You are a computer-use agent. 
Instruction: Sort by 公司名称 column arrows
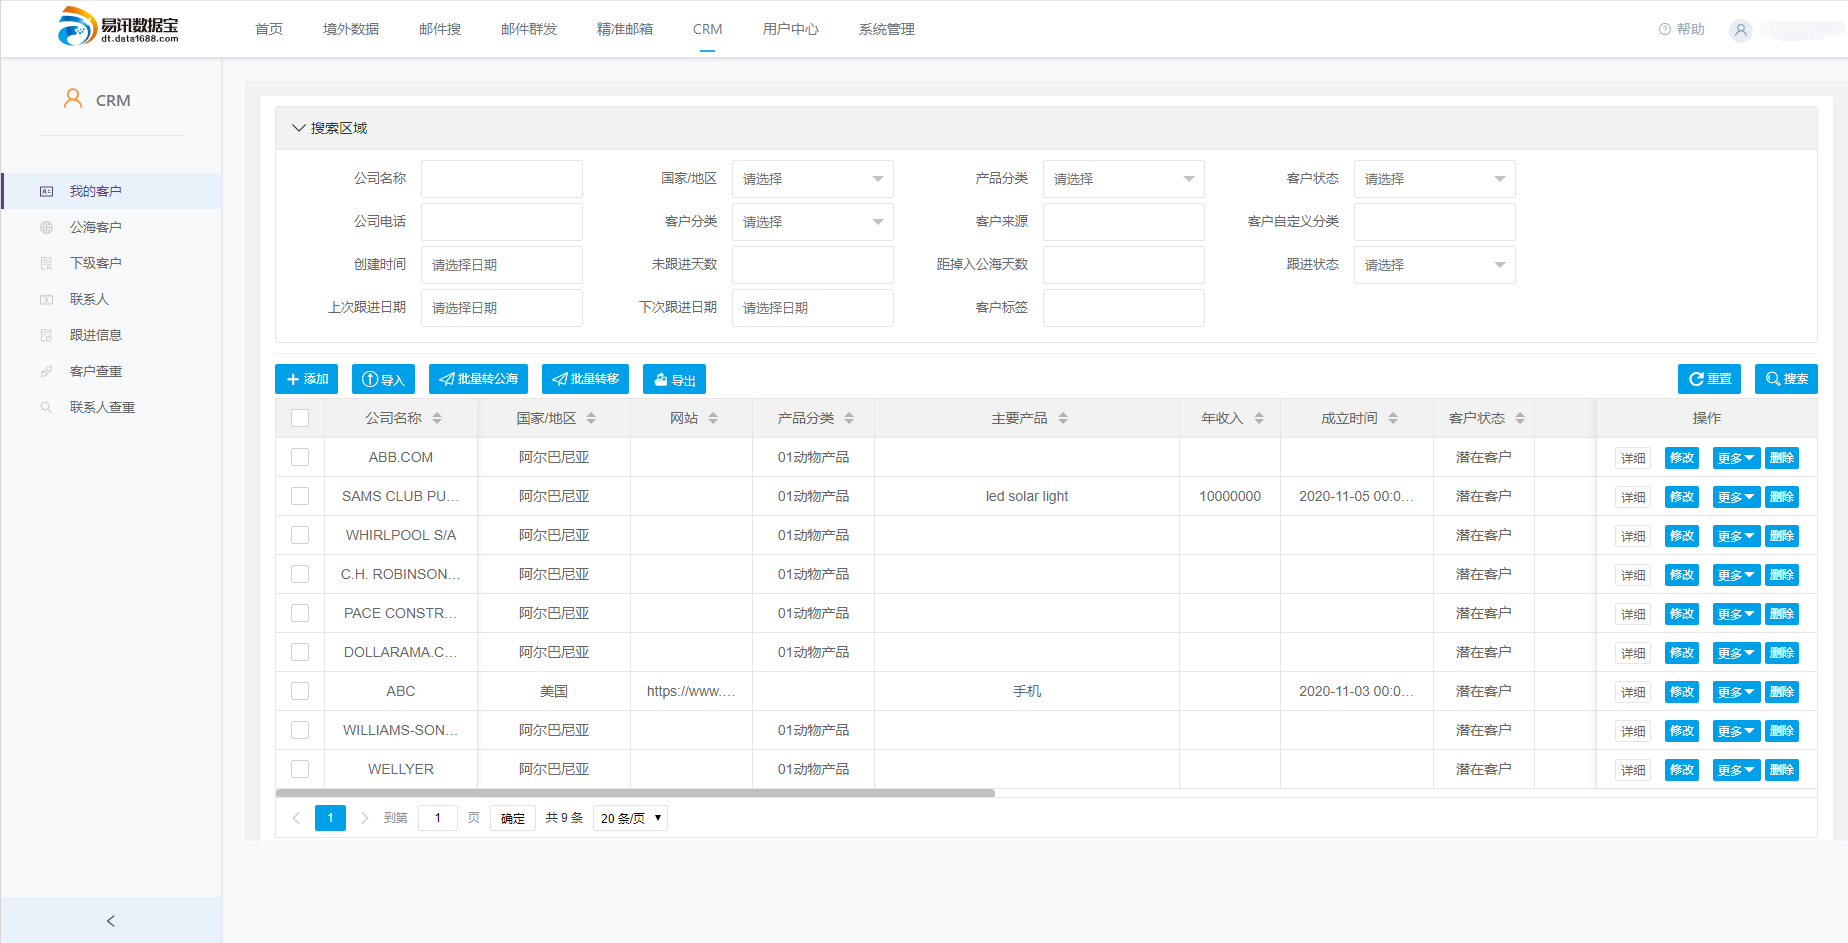pyautogui.click(x=437, y=418)
